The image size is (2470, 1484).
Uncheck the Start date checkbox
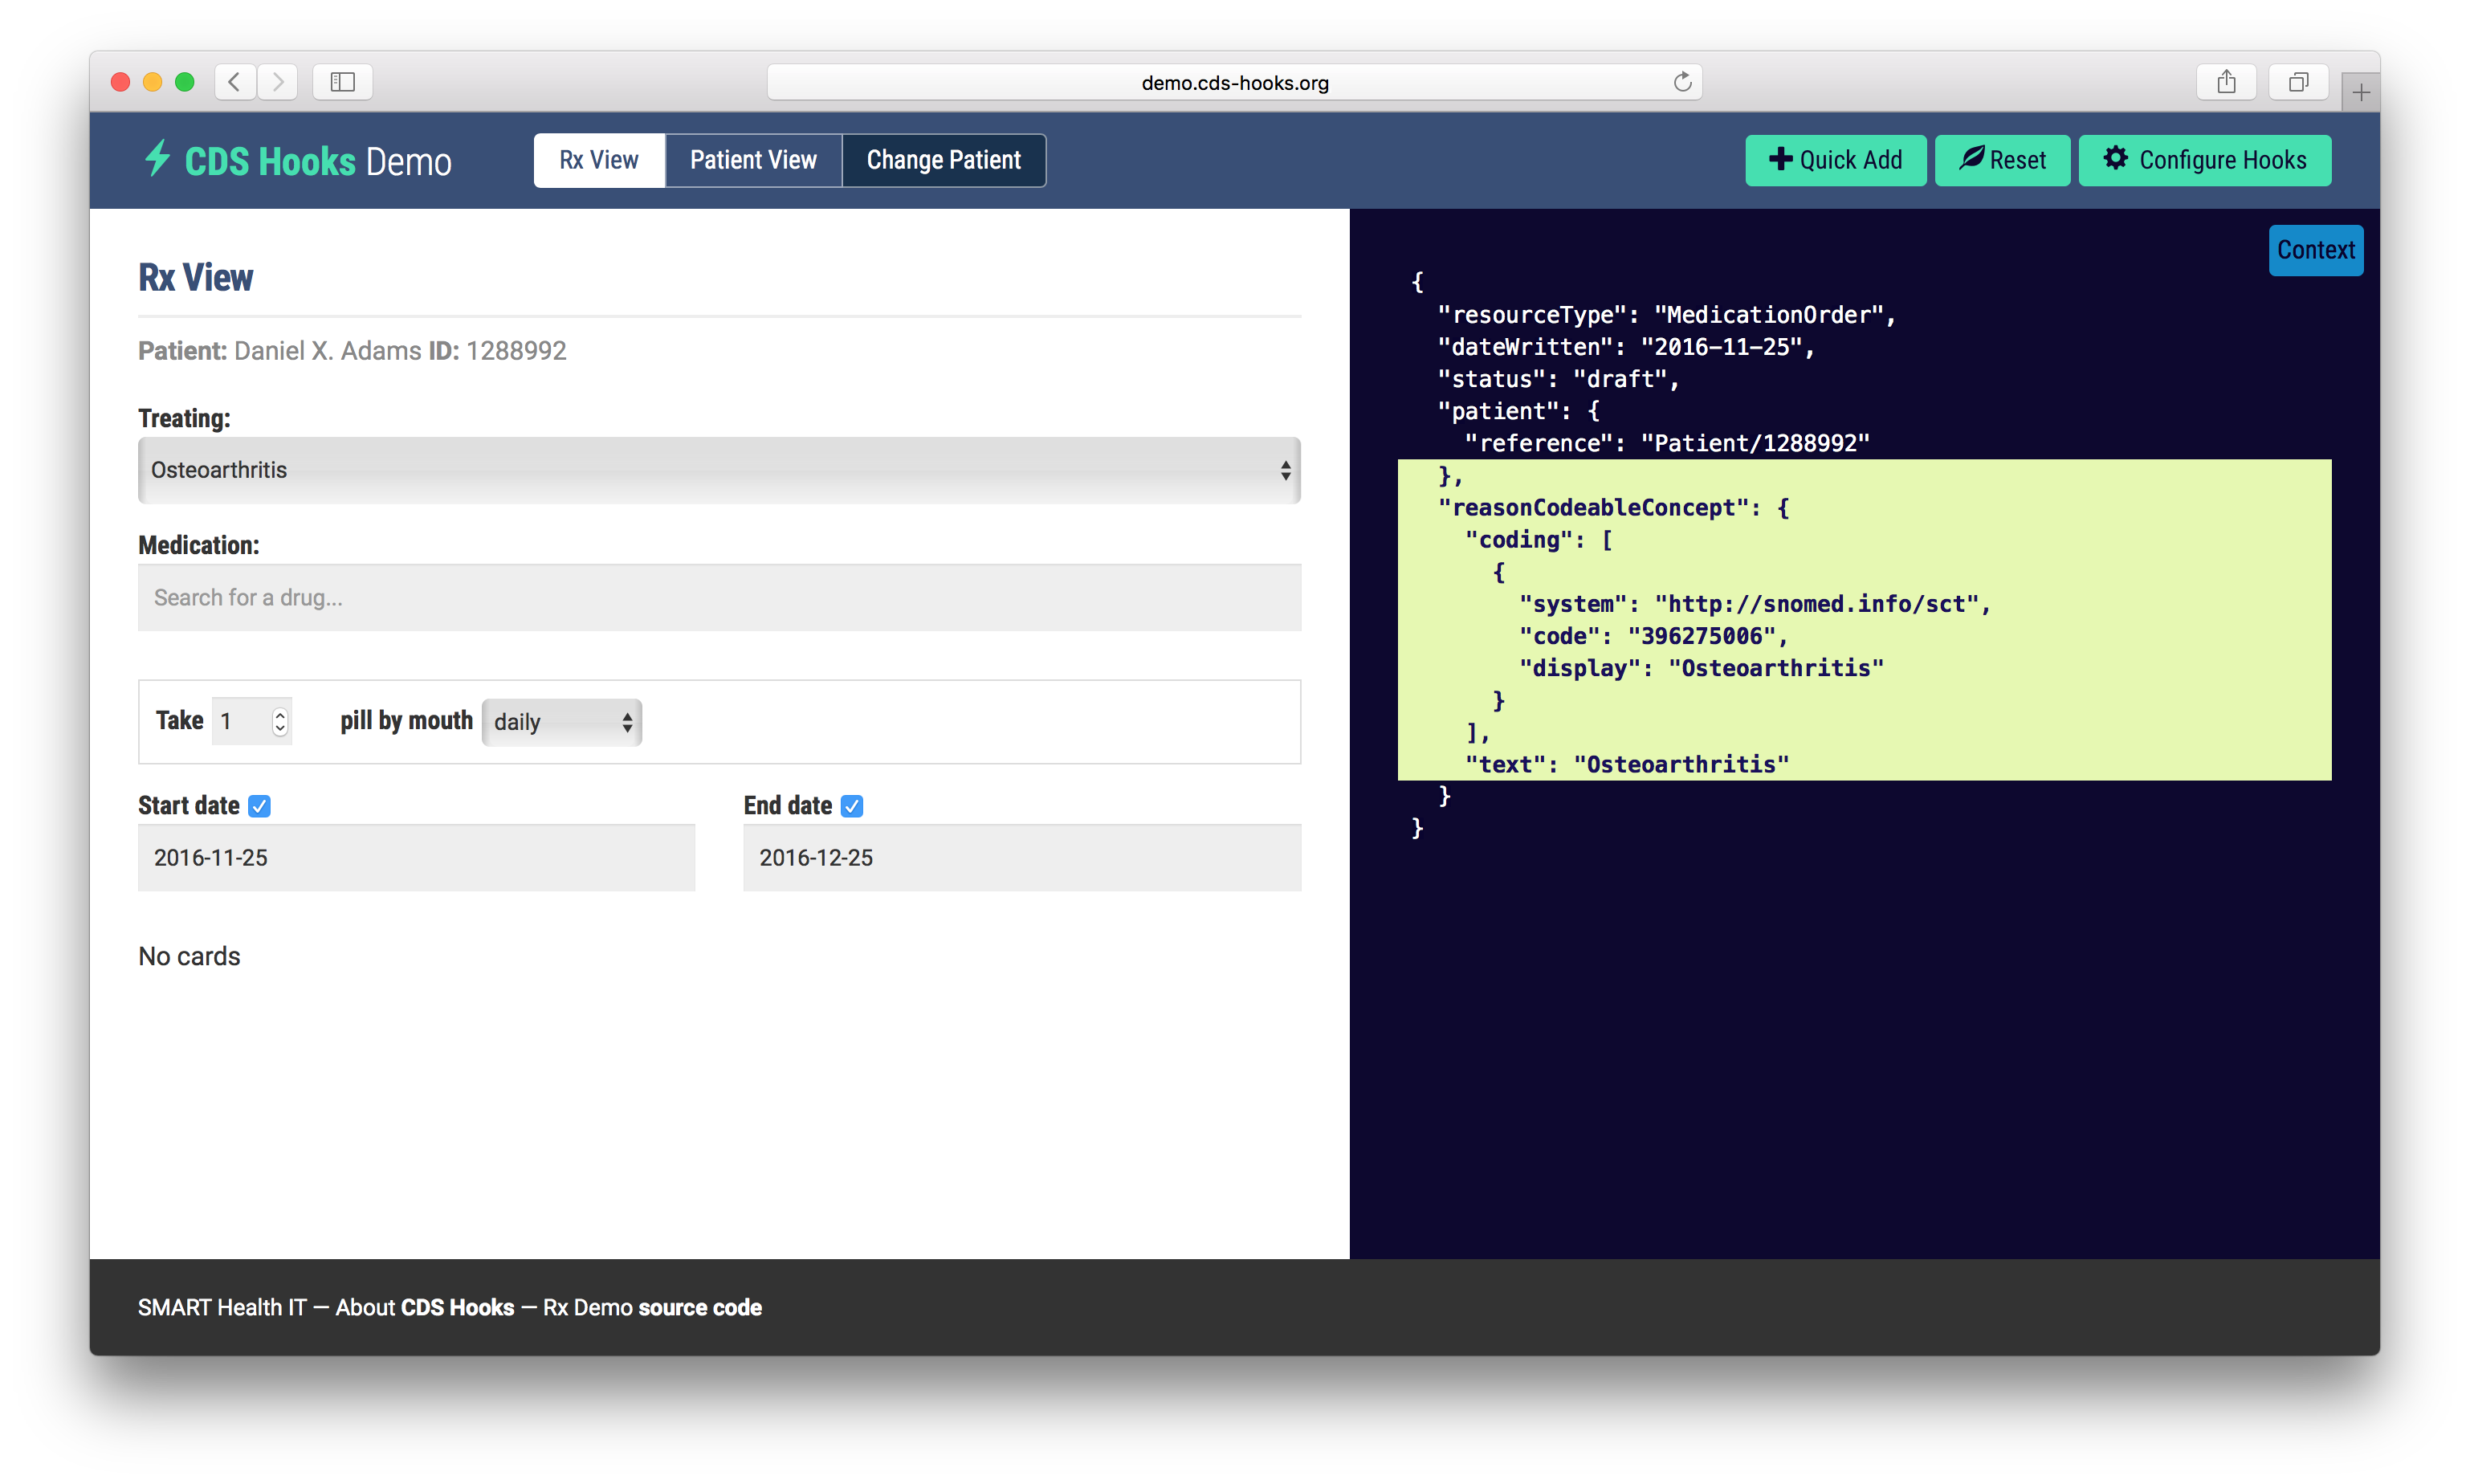click(x=260, y=806)
